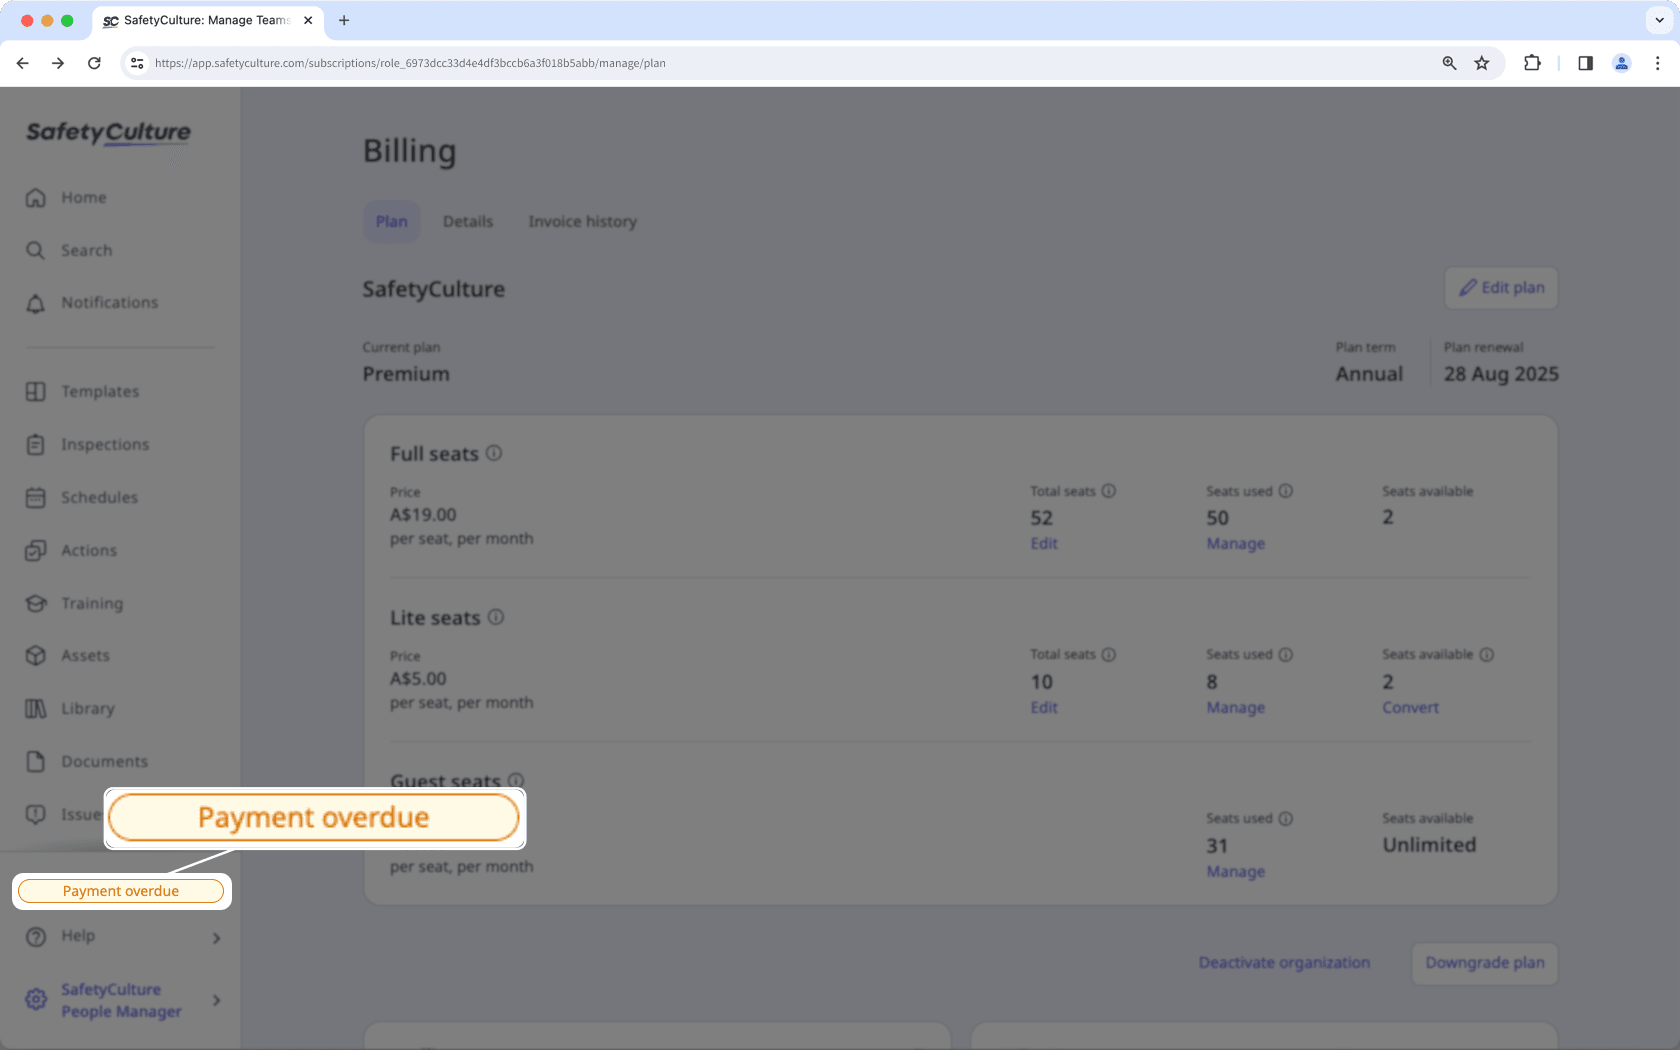
Task: Select the Search icon in the sidebar
Action: [x=35, y=250]
